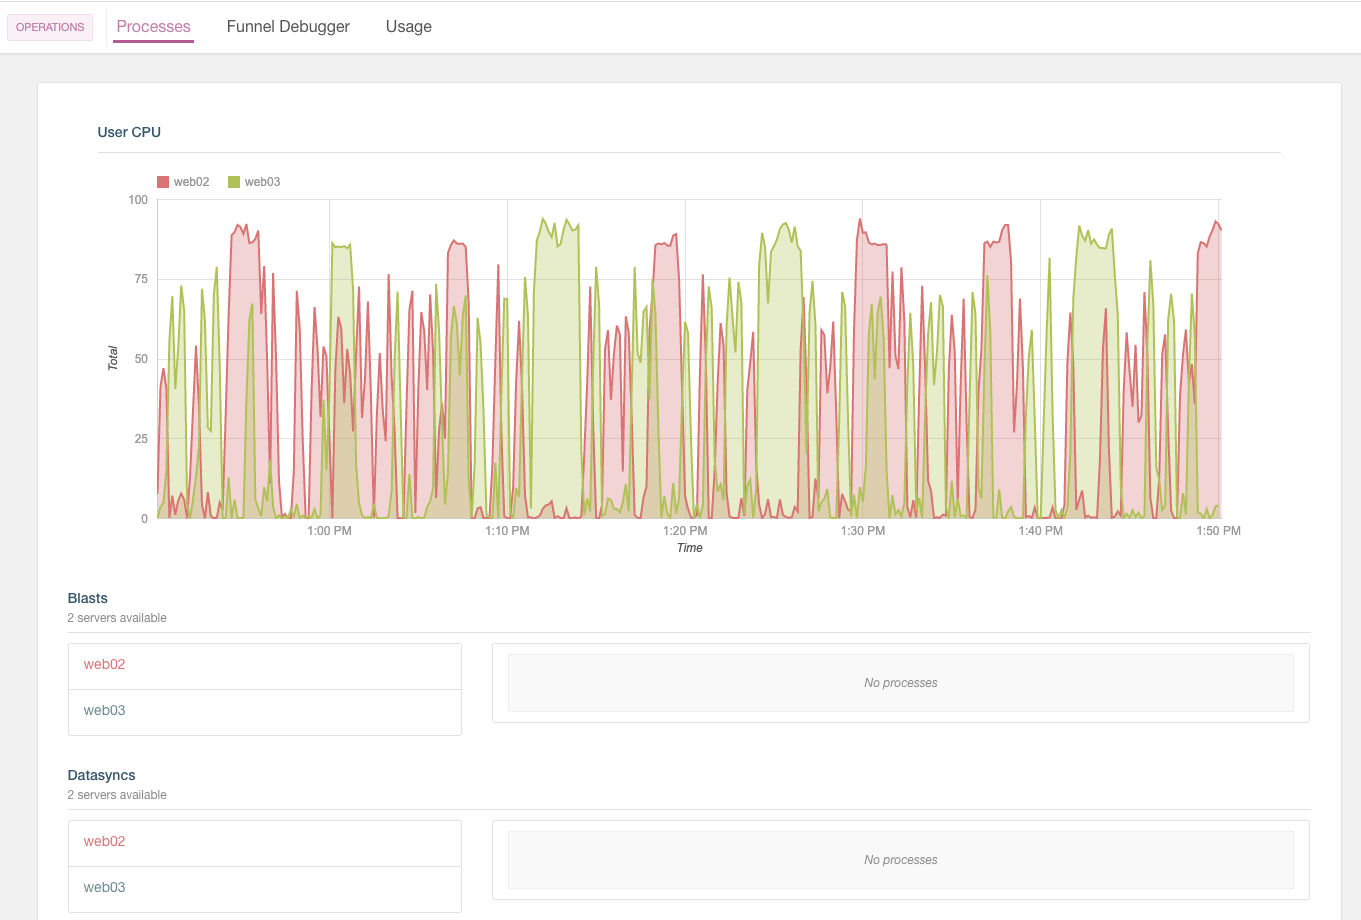
Task: Click the 1:00 PM axis label
Action: click(x=329, y=531)
